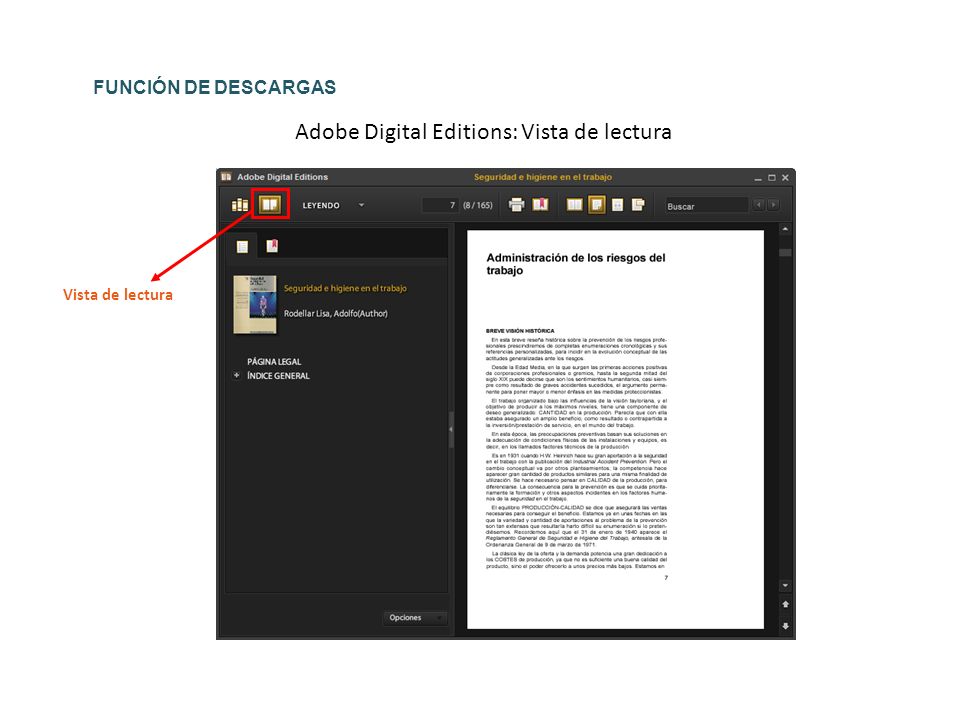This screenshot has width=960, height=720.
Task: Click the page number field showing 7
Action: pyautogui.click(x=440, y=205)
